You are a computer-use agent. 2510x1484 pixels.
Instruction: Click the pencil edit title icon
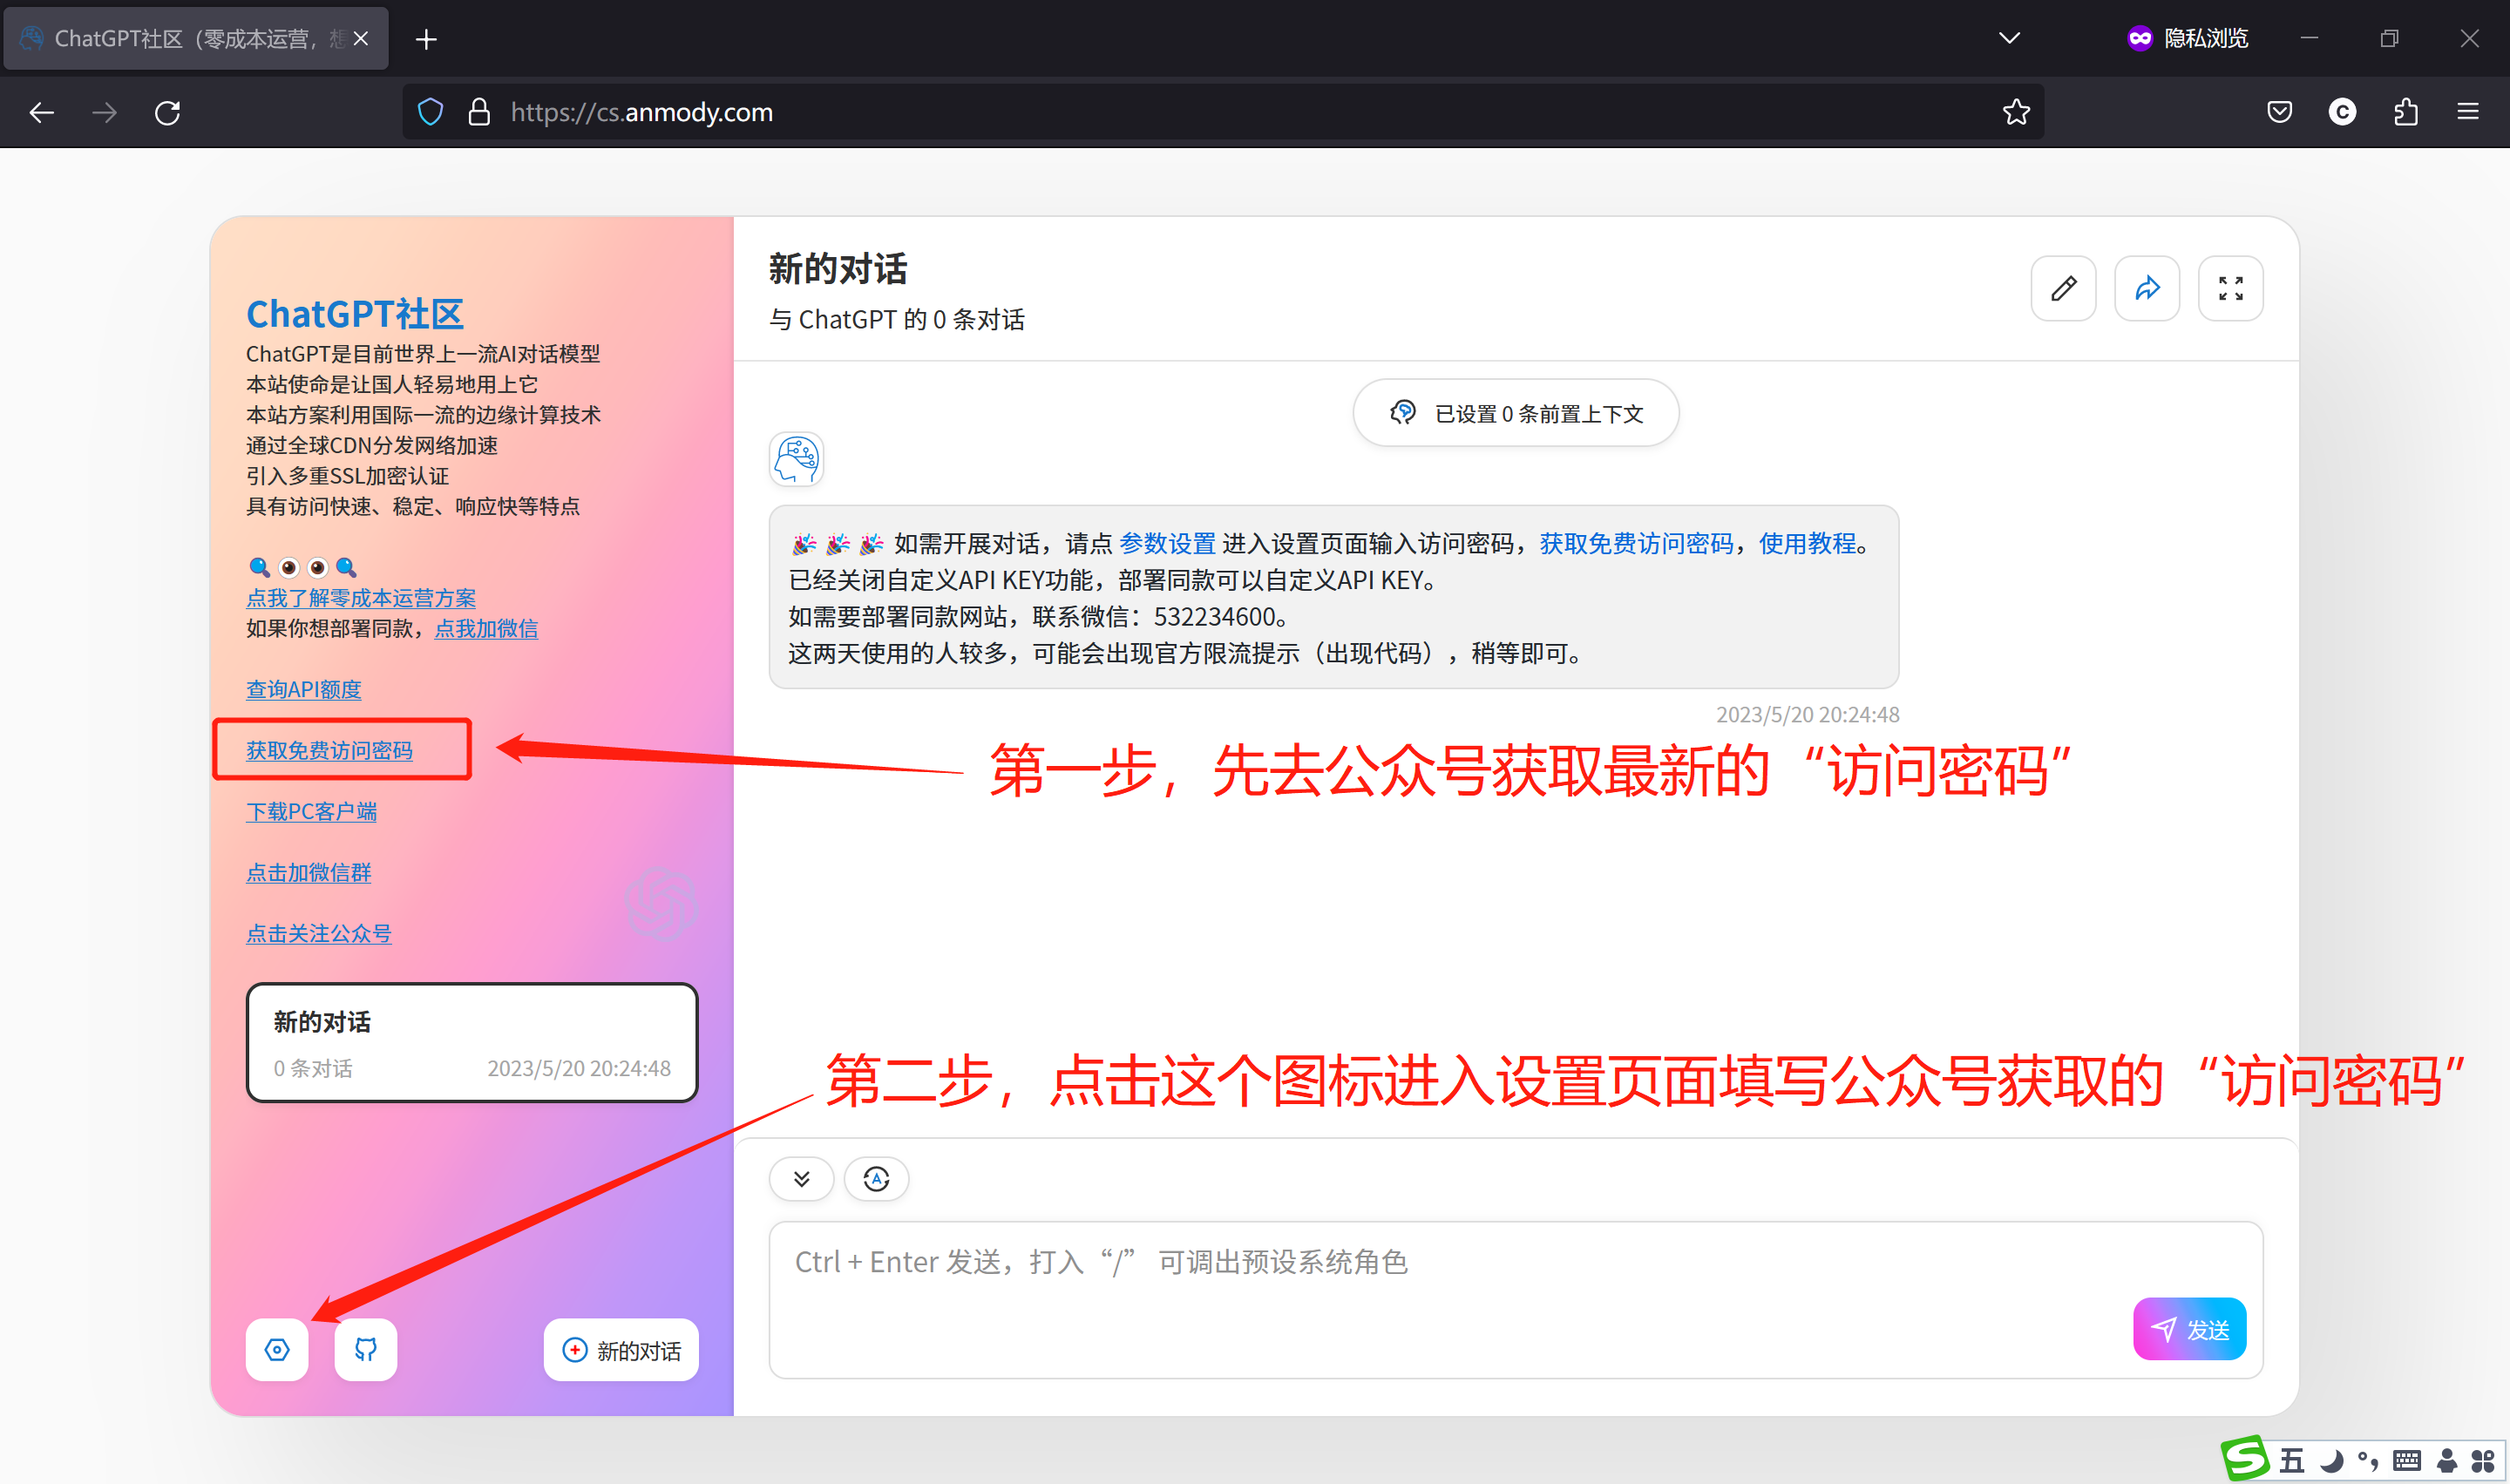click(2063, 288)
